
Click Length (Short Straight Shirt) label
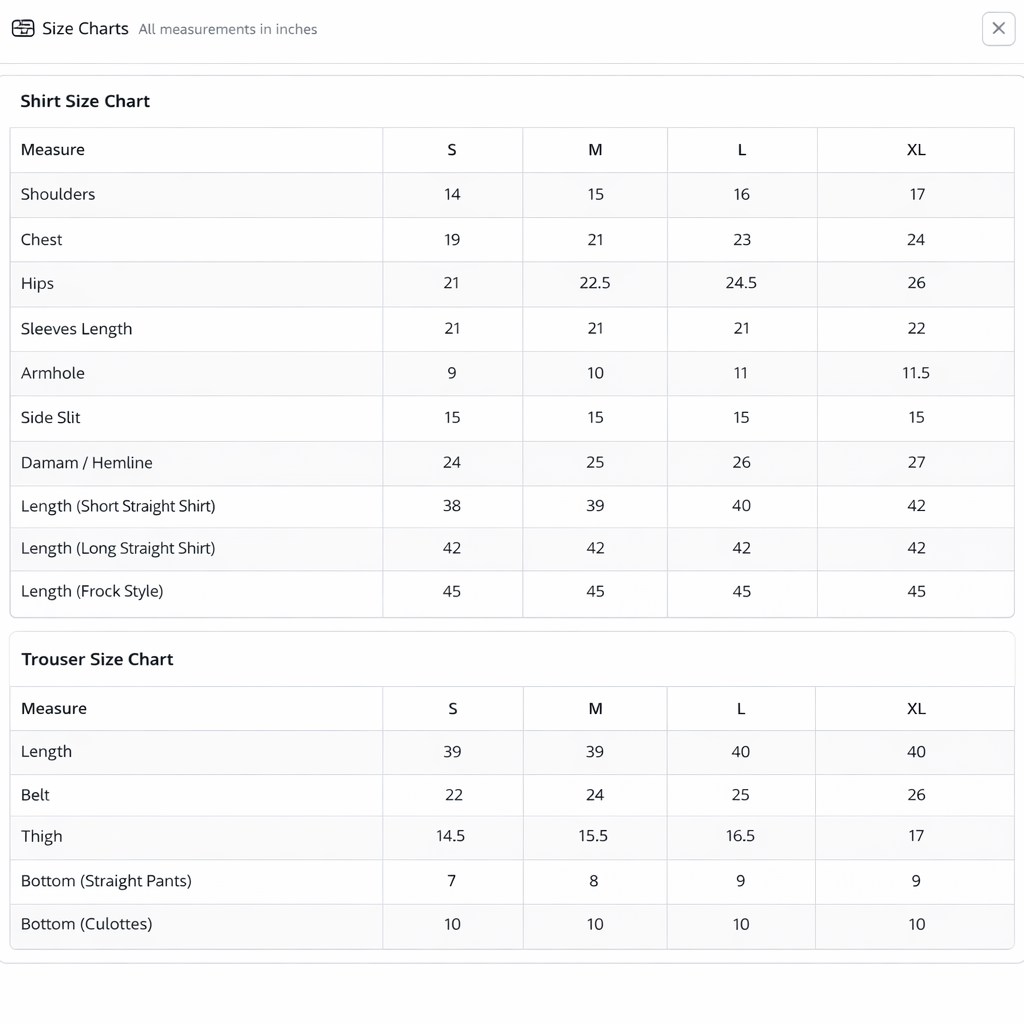pyautogui.click(x=118, y=506)
